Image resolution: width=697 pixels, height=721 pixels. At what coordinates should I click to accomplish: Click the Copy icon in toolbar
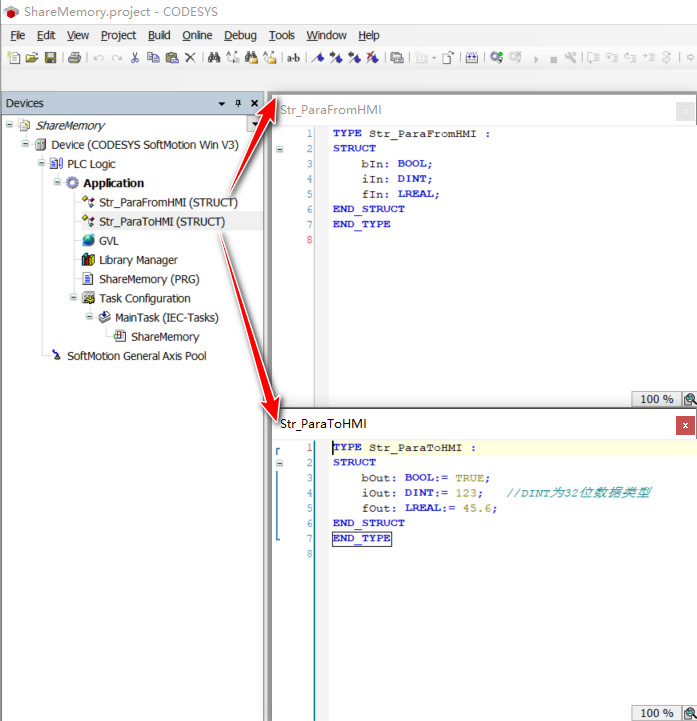[153, 57]
